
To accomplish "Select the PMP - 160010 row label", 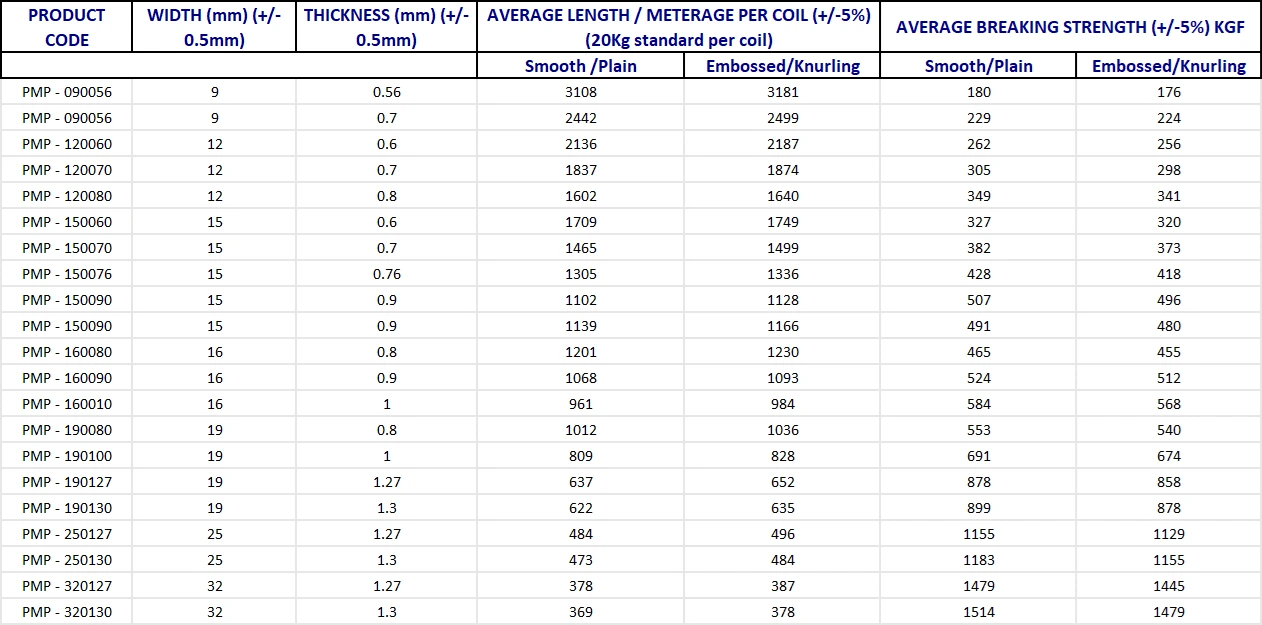I will (67, 404).
